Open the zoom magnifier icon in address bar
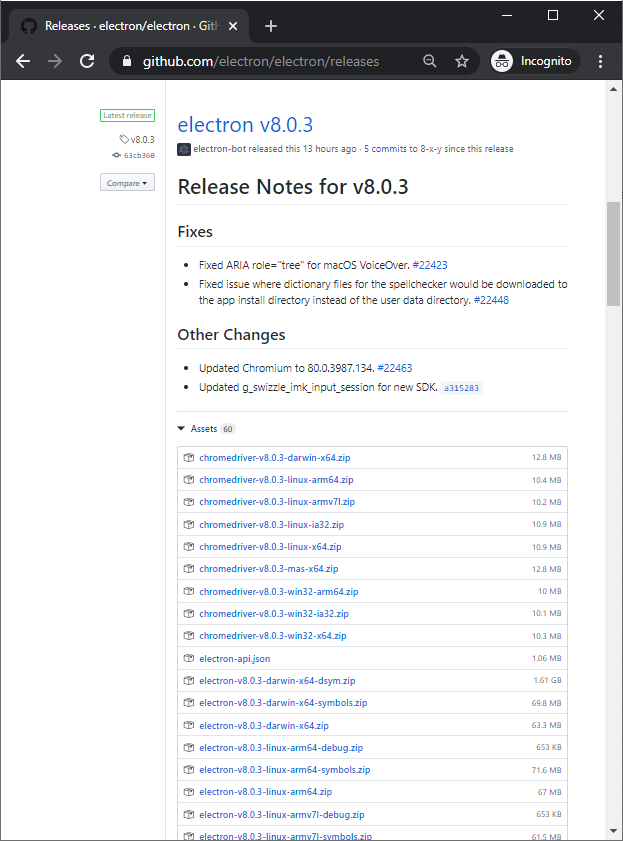Viewport: 623px width, 841px height. pyautogui.click(x=429, y=61)
